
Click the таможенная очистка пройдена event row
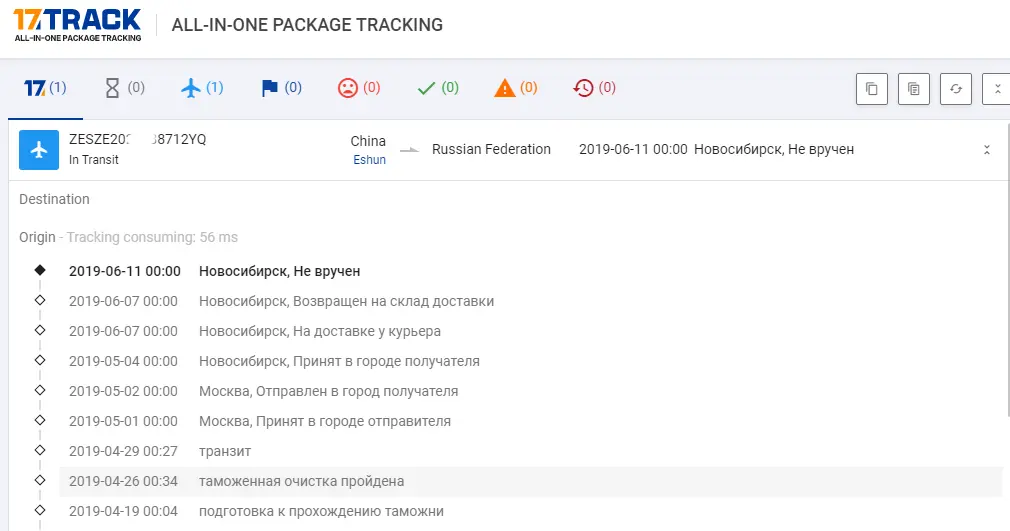(x=531, y=481)
